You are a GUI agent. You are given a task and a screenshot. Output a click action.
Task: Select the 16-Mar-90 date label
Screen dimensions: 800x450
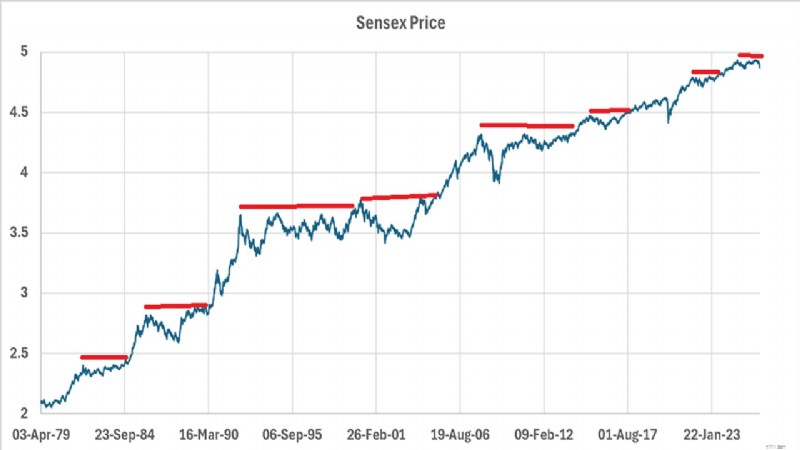(208, 435)
